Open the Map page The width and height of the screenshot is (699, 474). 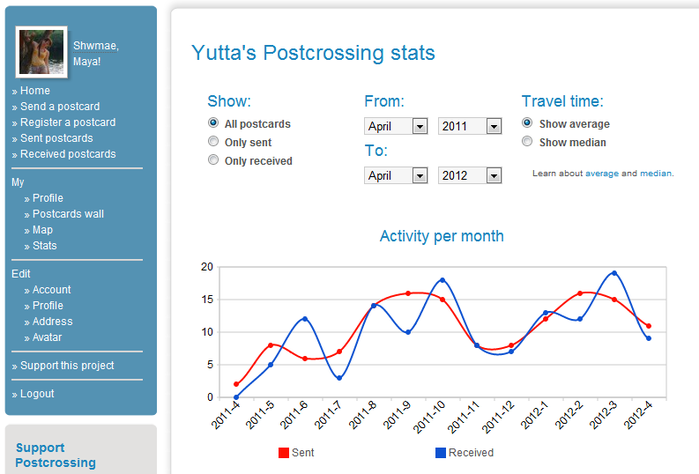click(42, 230)
